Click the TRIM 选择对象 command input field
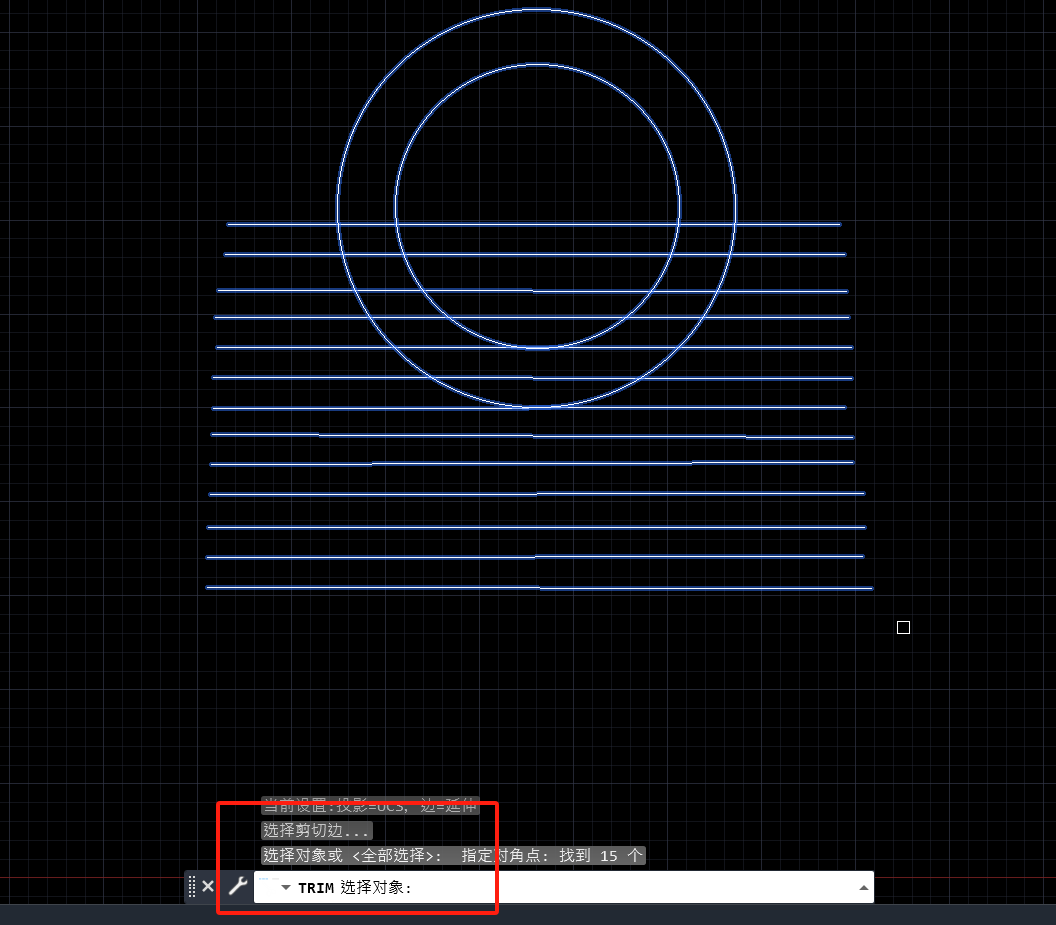This screenshot has width=1056, height=925. (x=563, y=887)
